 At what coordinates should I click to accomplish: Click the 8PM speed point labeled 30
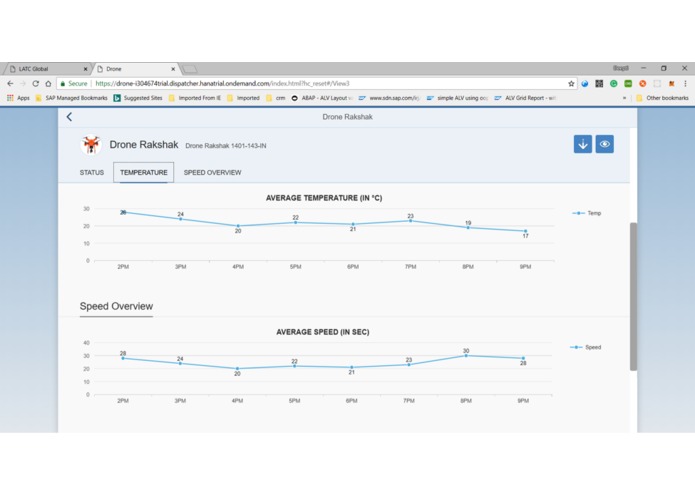click(x=466, y=355)
